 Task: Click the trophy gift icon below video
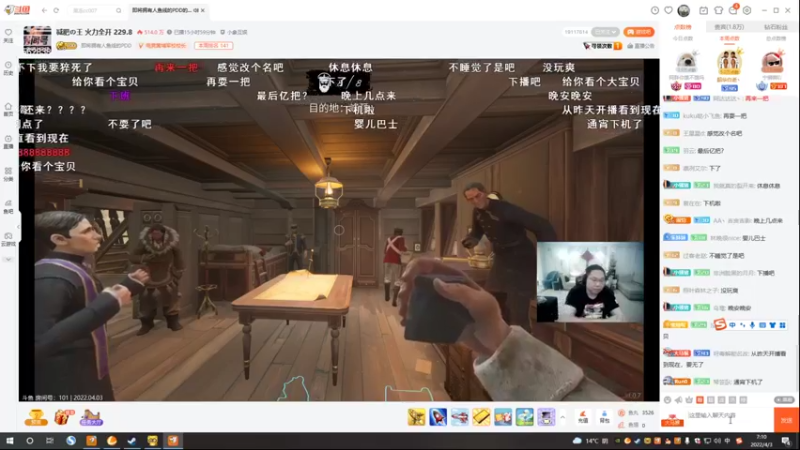36,417
